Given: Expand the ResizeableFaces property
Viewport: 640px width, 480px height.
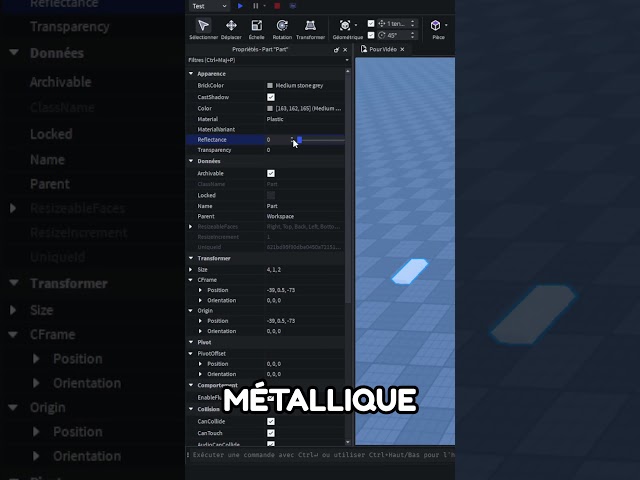Looking at the screenshot, I should (x=191, y=227).
